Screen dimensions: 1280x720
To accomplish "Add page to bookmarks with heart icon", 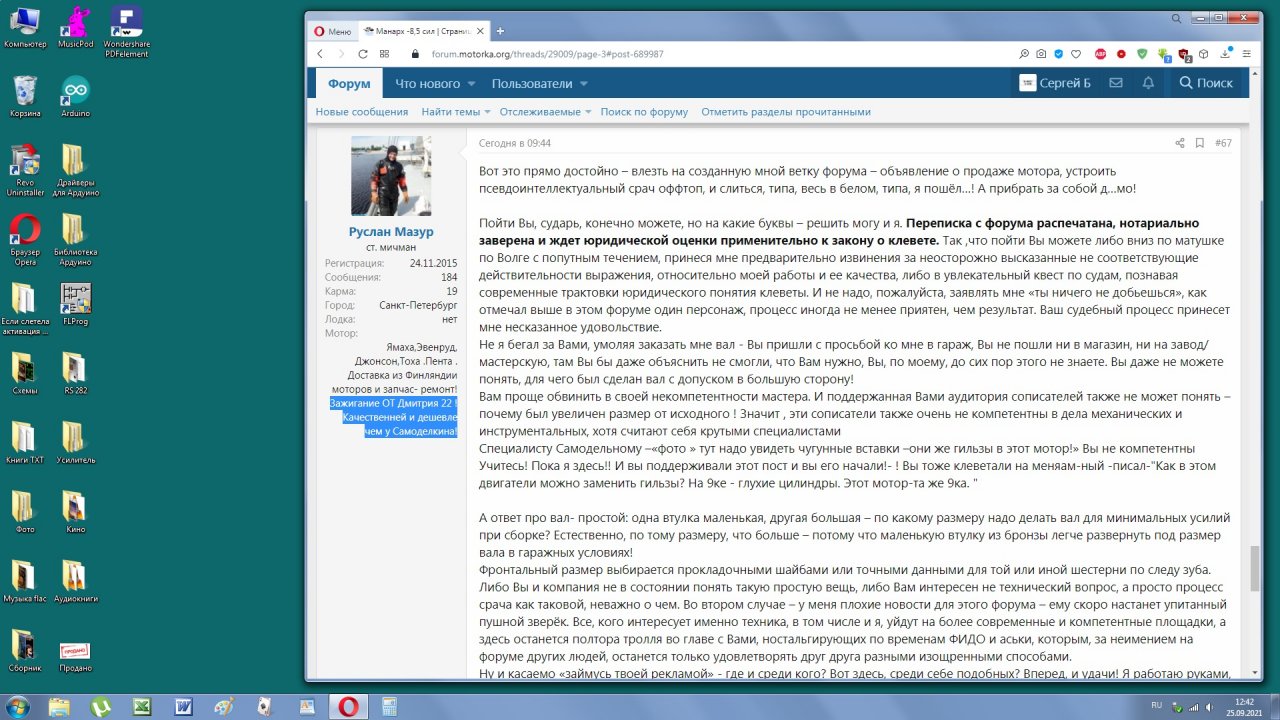I will coord(1076,54).
